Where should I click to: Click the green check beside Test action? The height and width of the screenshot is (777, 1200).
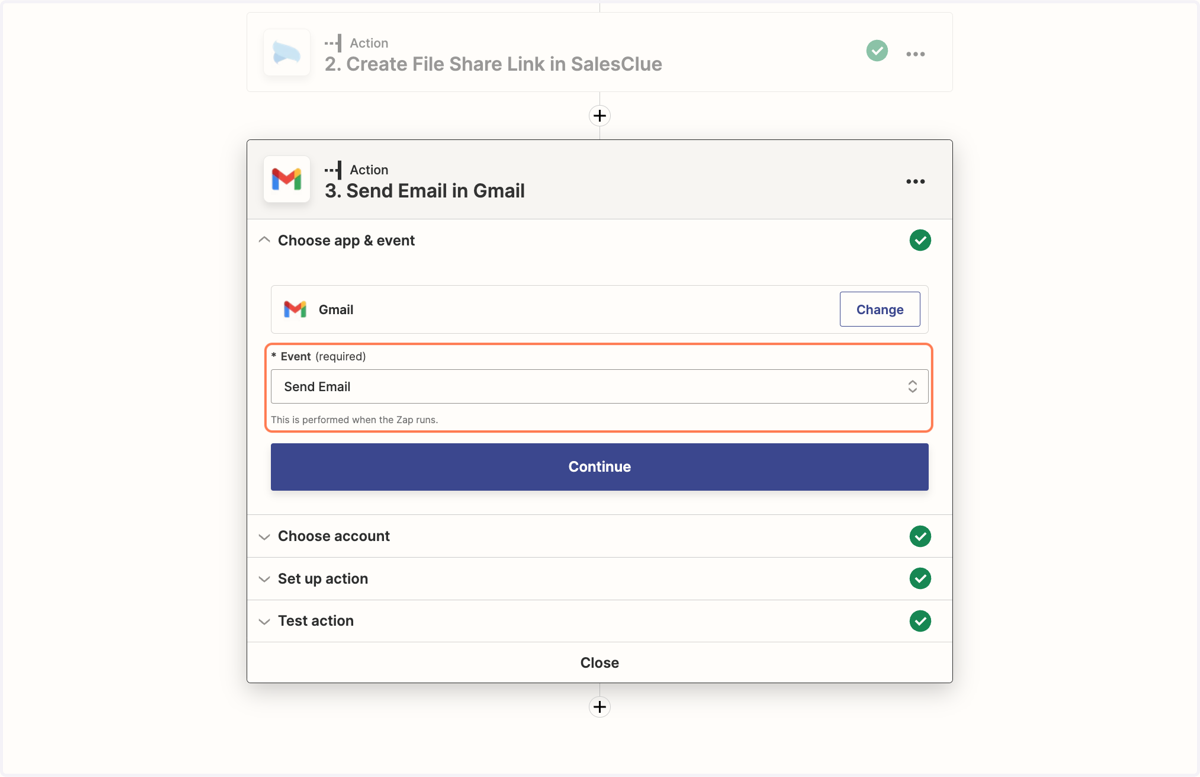pyautogui.click(x=920, y=621)
